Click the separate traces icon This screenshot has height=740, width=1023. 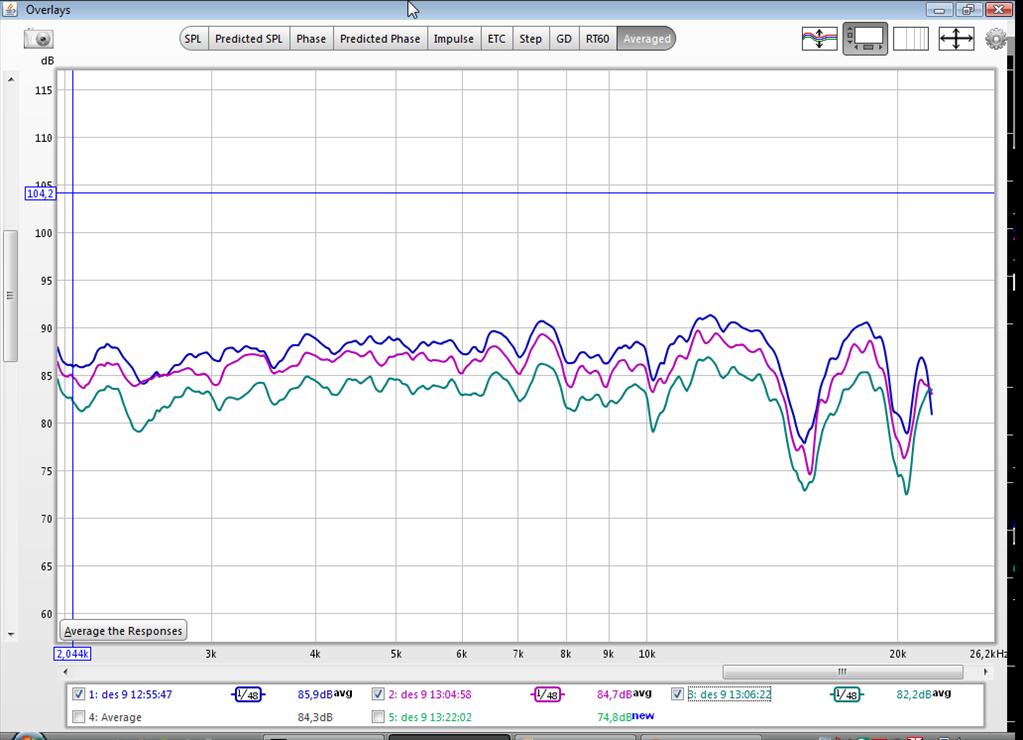[819, 39]
